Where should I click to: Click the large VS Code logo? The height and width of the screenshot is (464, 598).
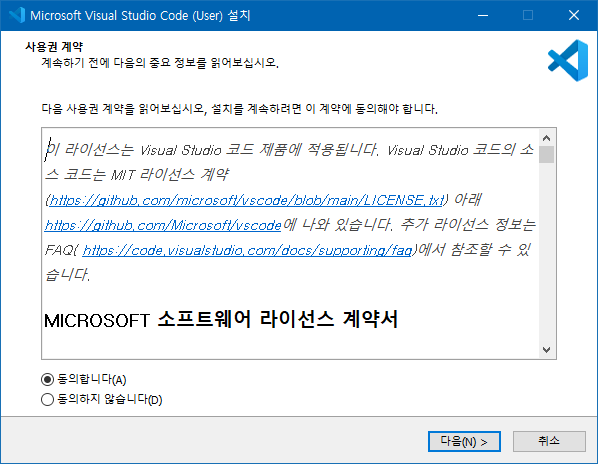pos(568,60)
